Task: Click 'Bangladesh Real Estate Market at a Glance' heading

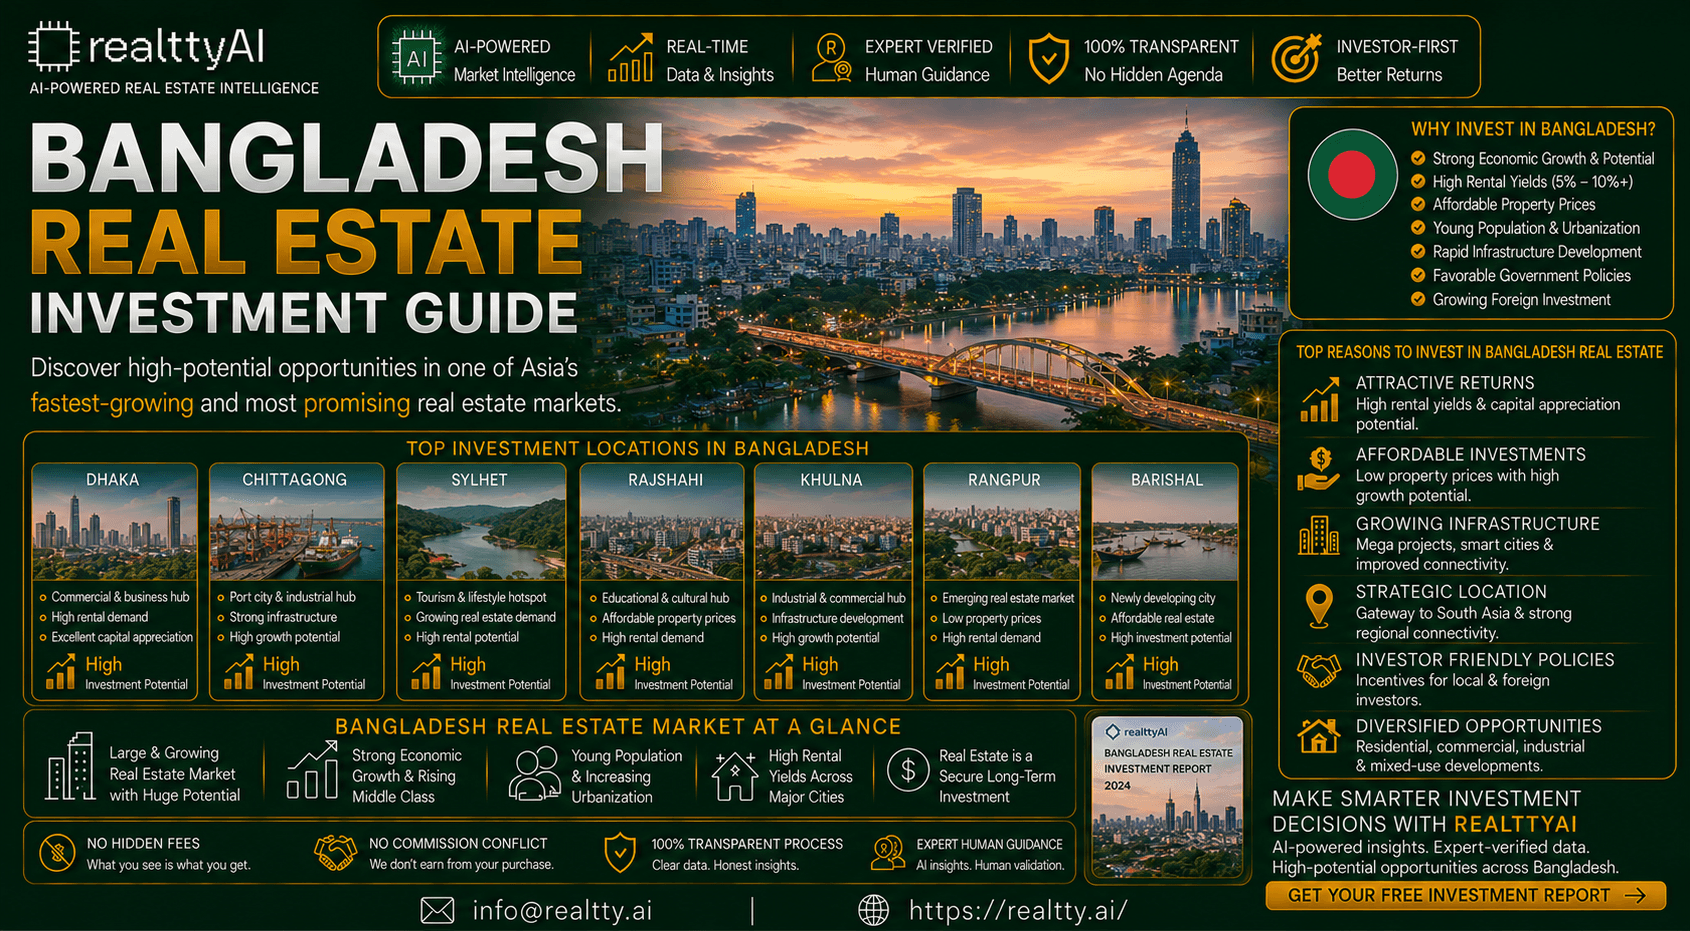Action: (618, 726)
